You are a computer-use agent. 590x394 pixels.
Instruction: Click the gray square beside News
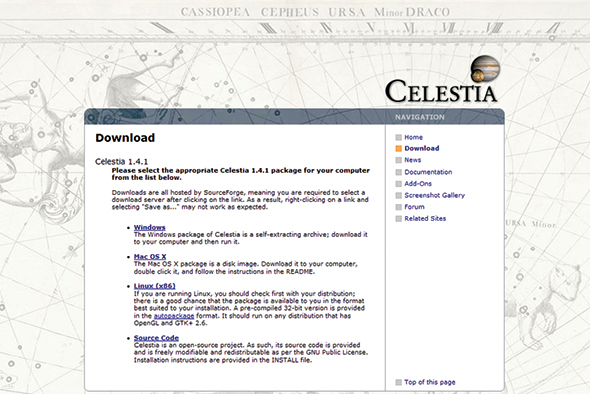click(x=398, y=160)
